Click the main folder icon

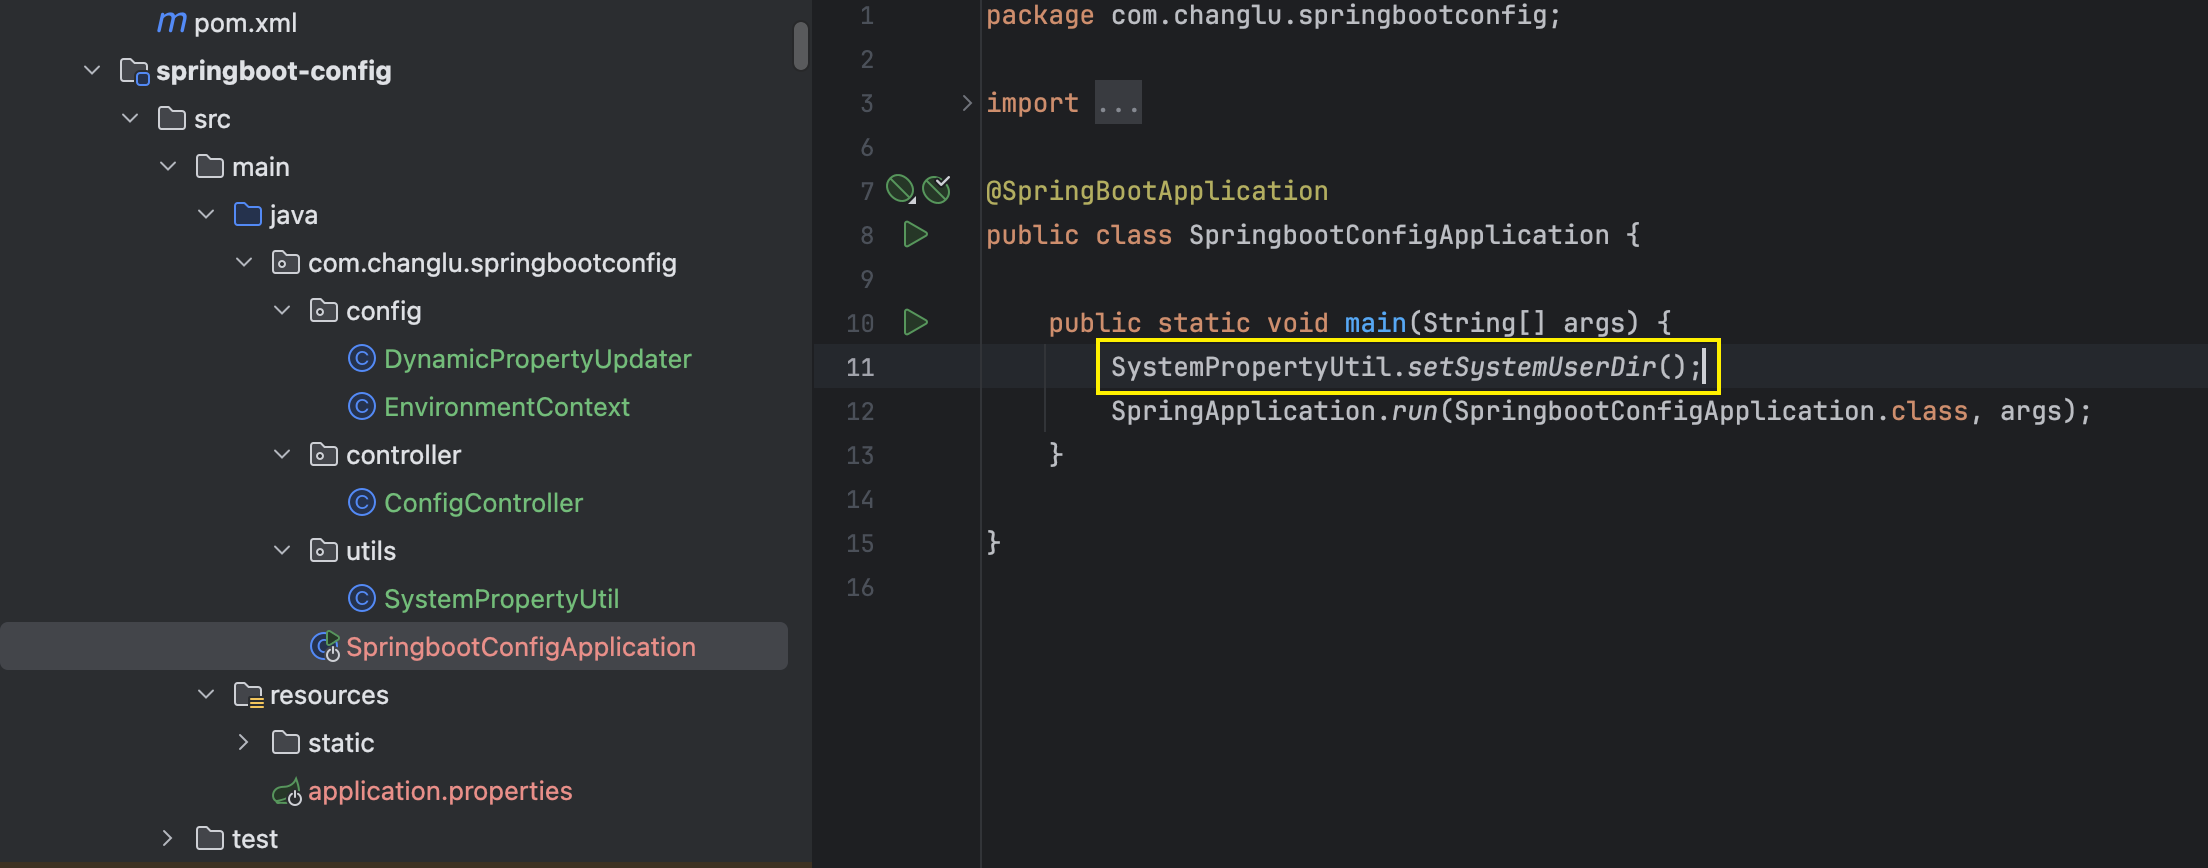click(x=210, y=166)
